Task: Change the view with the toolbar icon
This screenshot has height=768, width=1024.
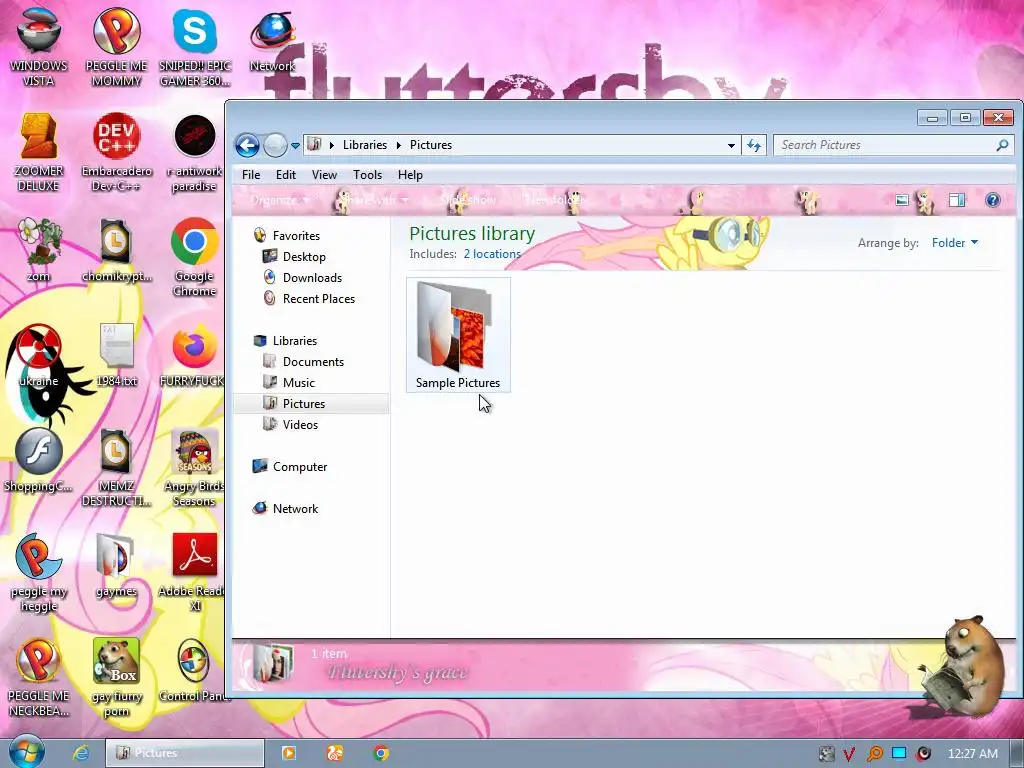Action: coord(902,200)
